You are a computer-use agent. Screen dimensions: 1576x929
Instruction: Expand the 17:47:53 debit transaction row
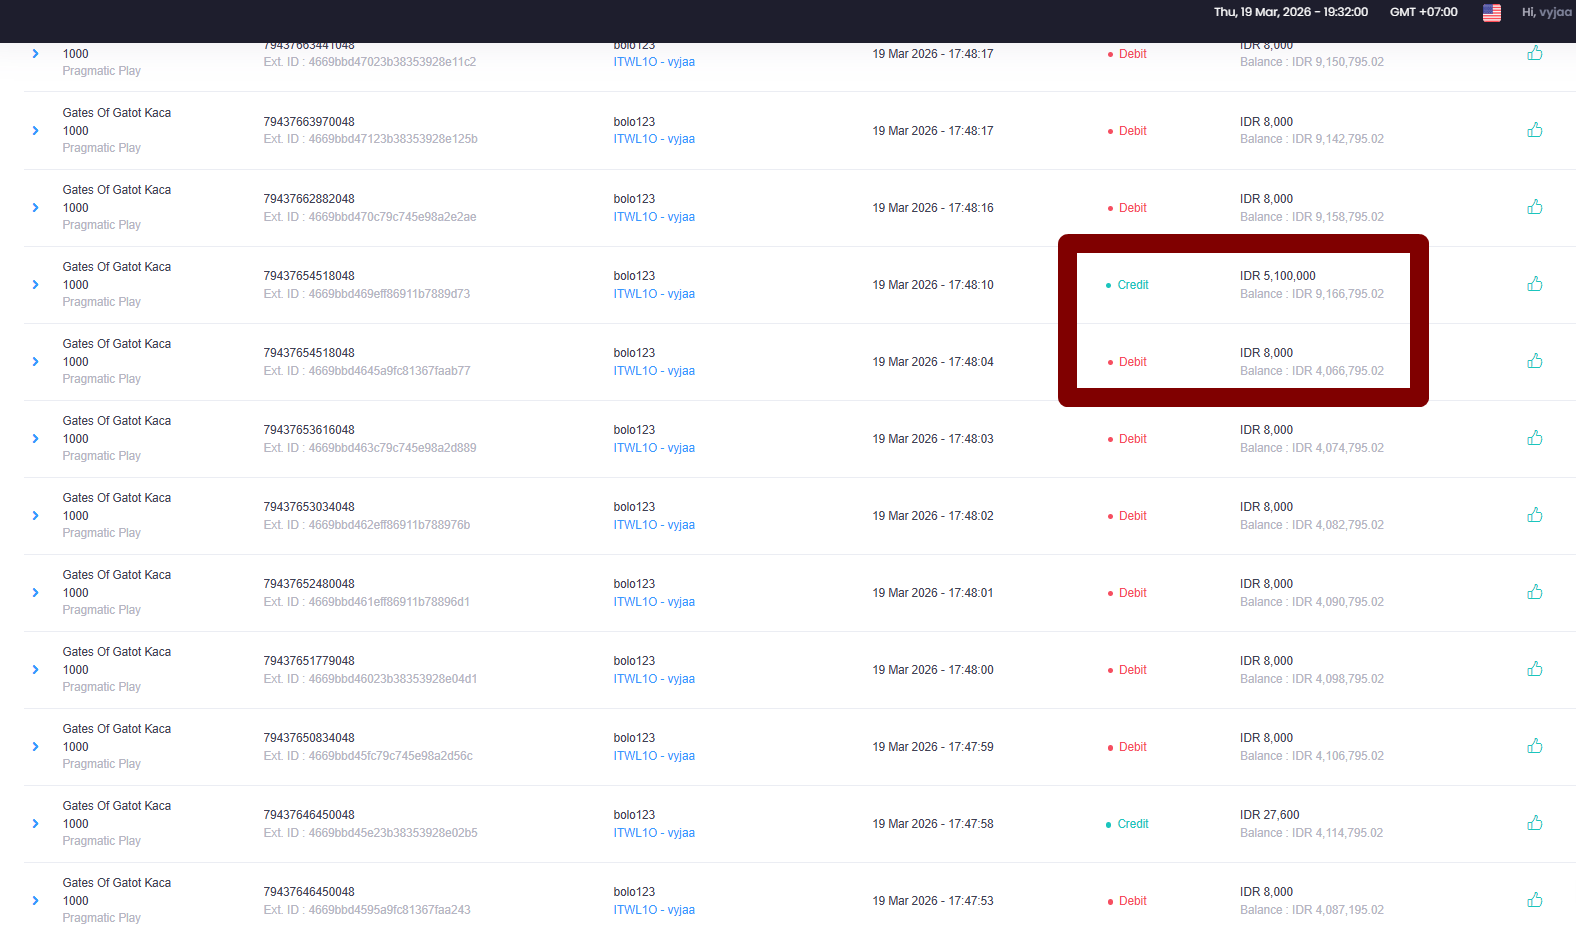[36, 901]
